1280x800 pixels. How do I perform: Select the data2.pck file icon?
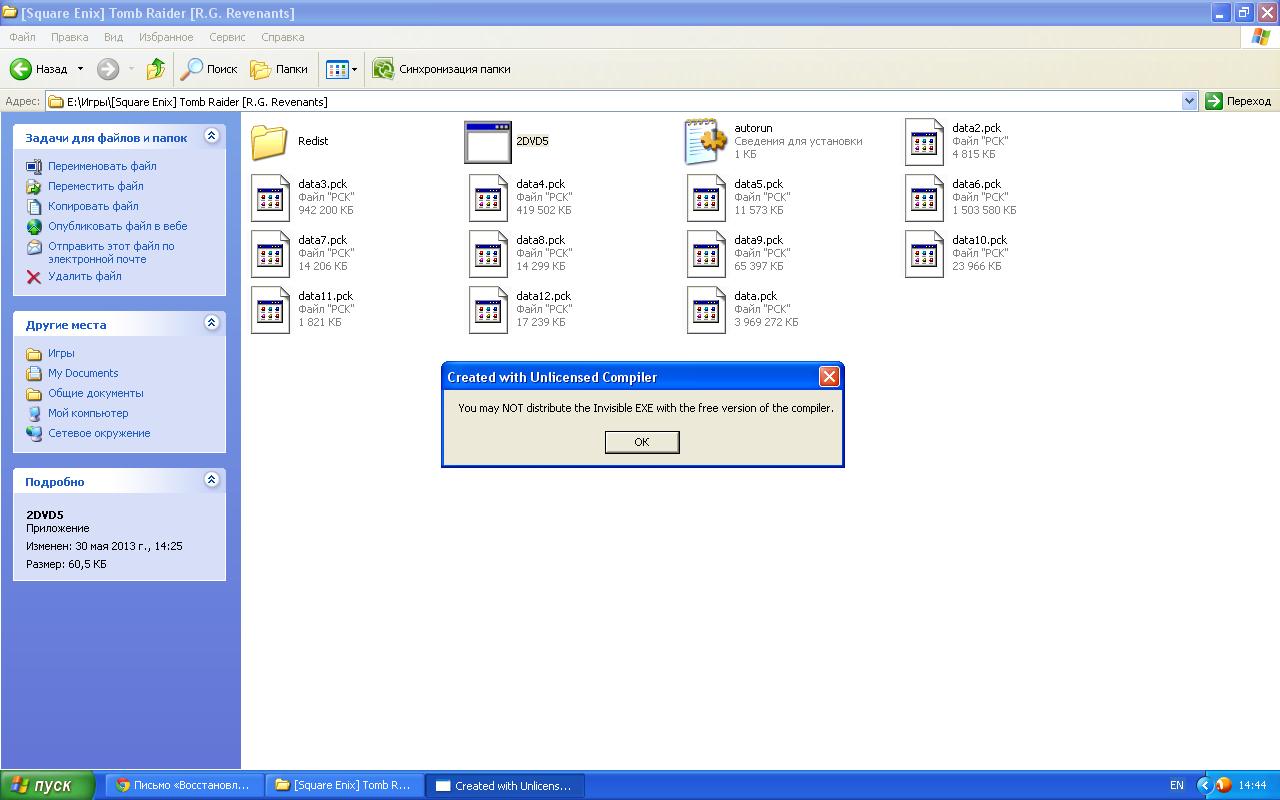[924, 142]
